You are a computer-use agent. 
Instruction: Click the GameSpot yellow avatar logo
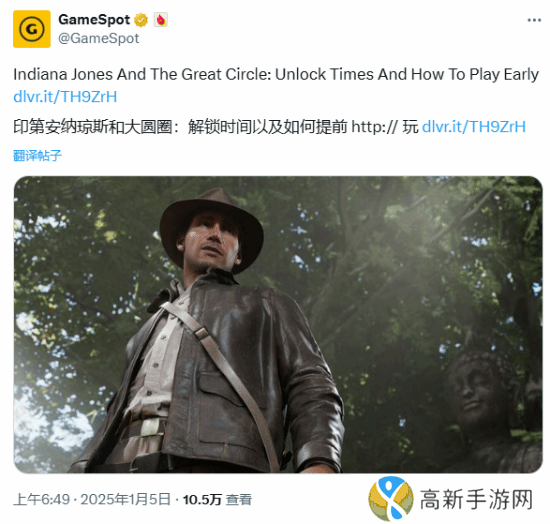point(32,29)
